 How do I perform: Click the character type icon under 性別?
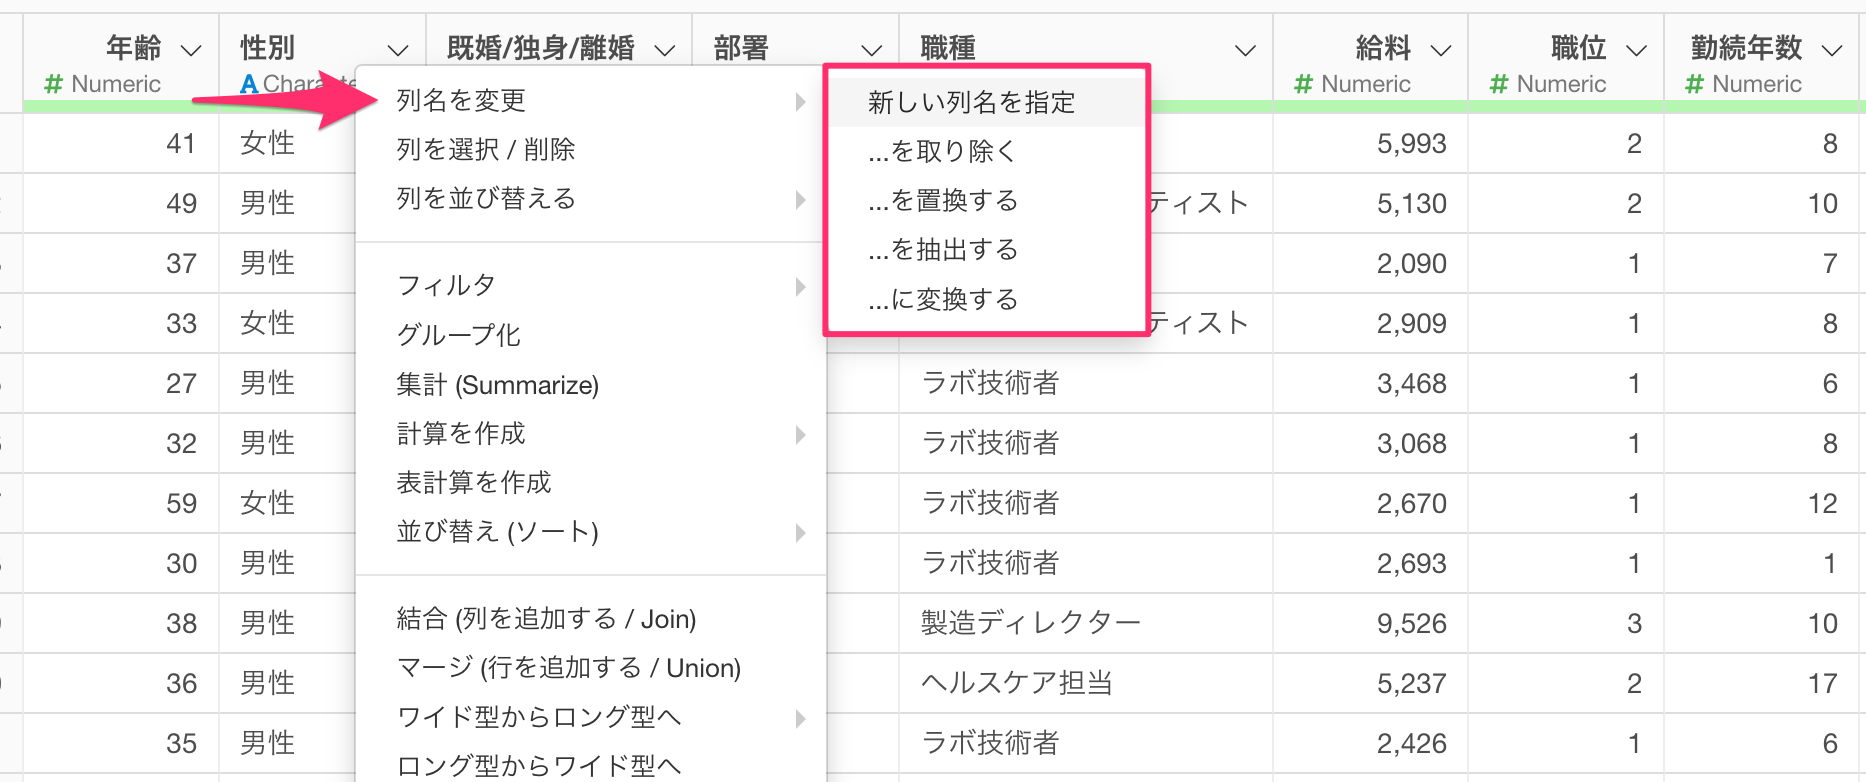(249, 85)
